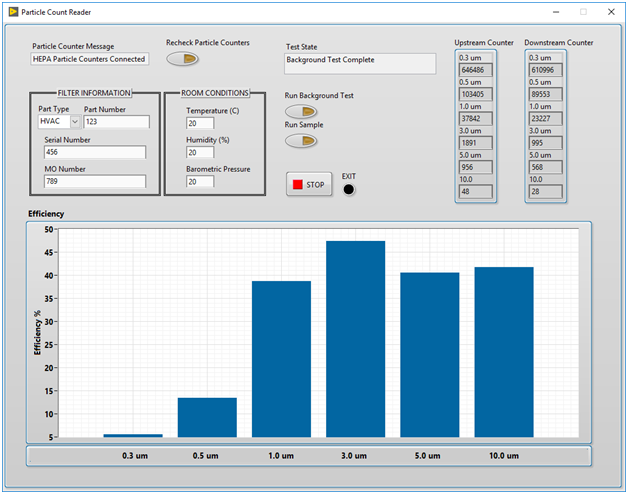Click the Upstream Counter heading
This screenshot has height=494, width=628.
[x=484, y=42]
